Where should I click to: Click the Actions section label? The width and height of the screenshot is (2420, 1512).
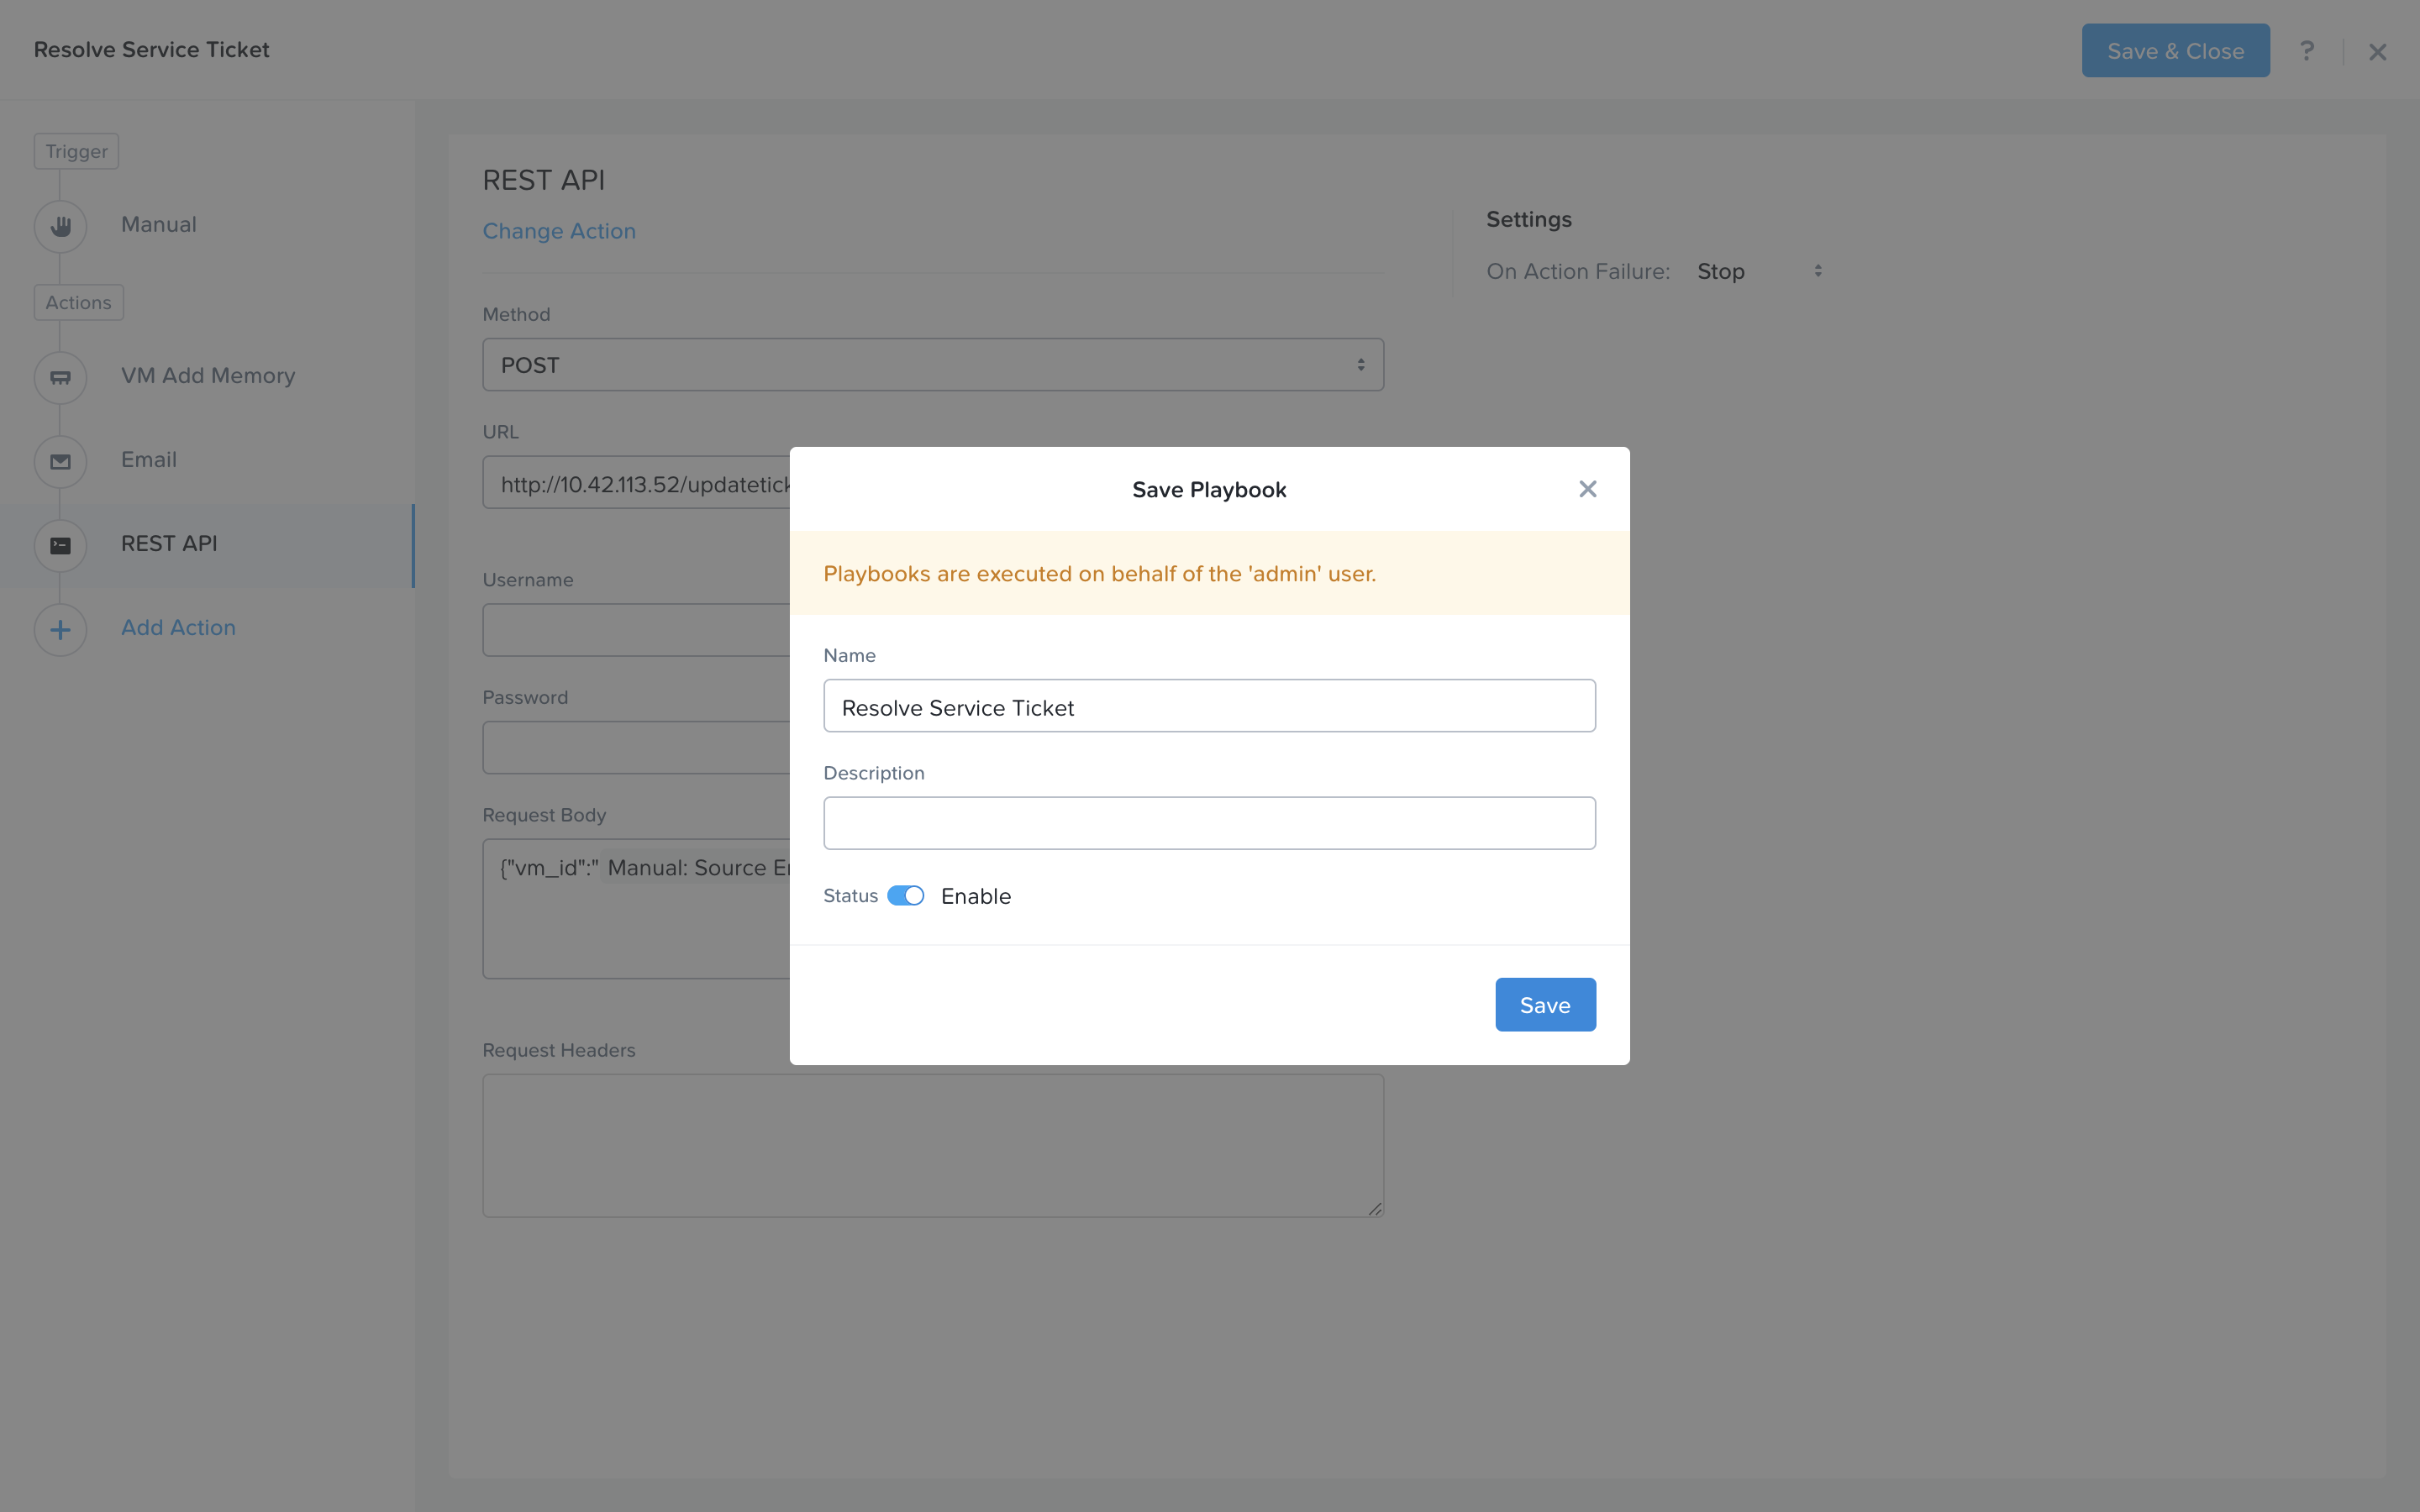pyautogui.click(x=78, y=302)
